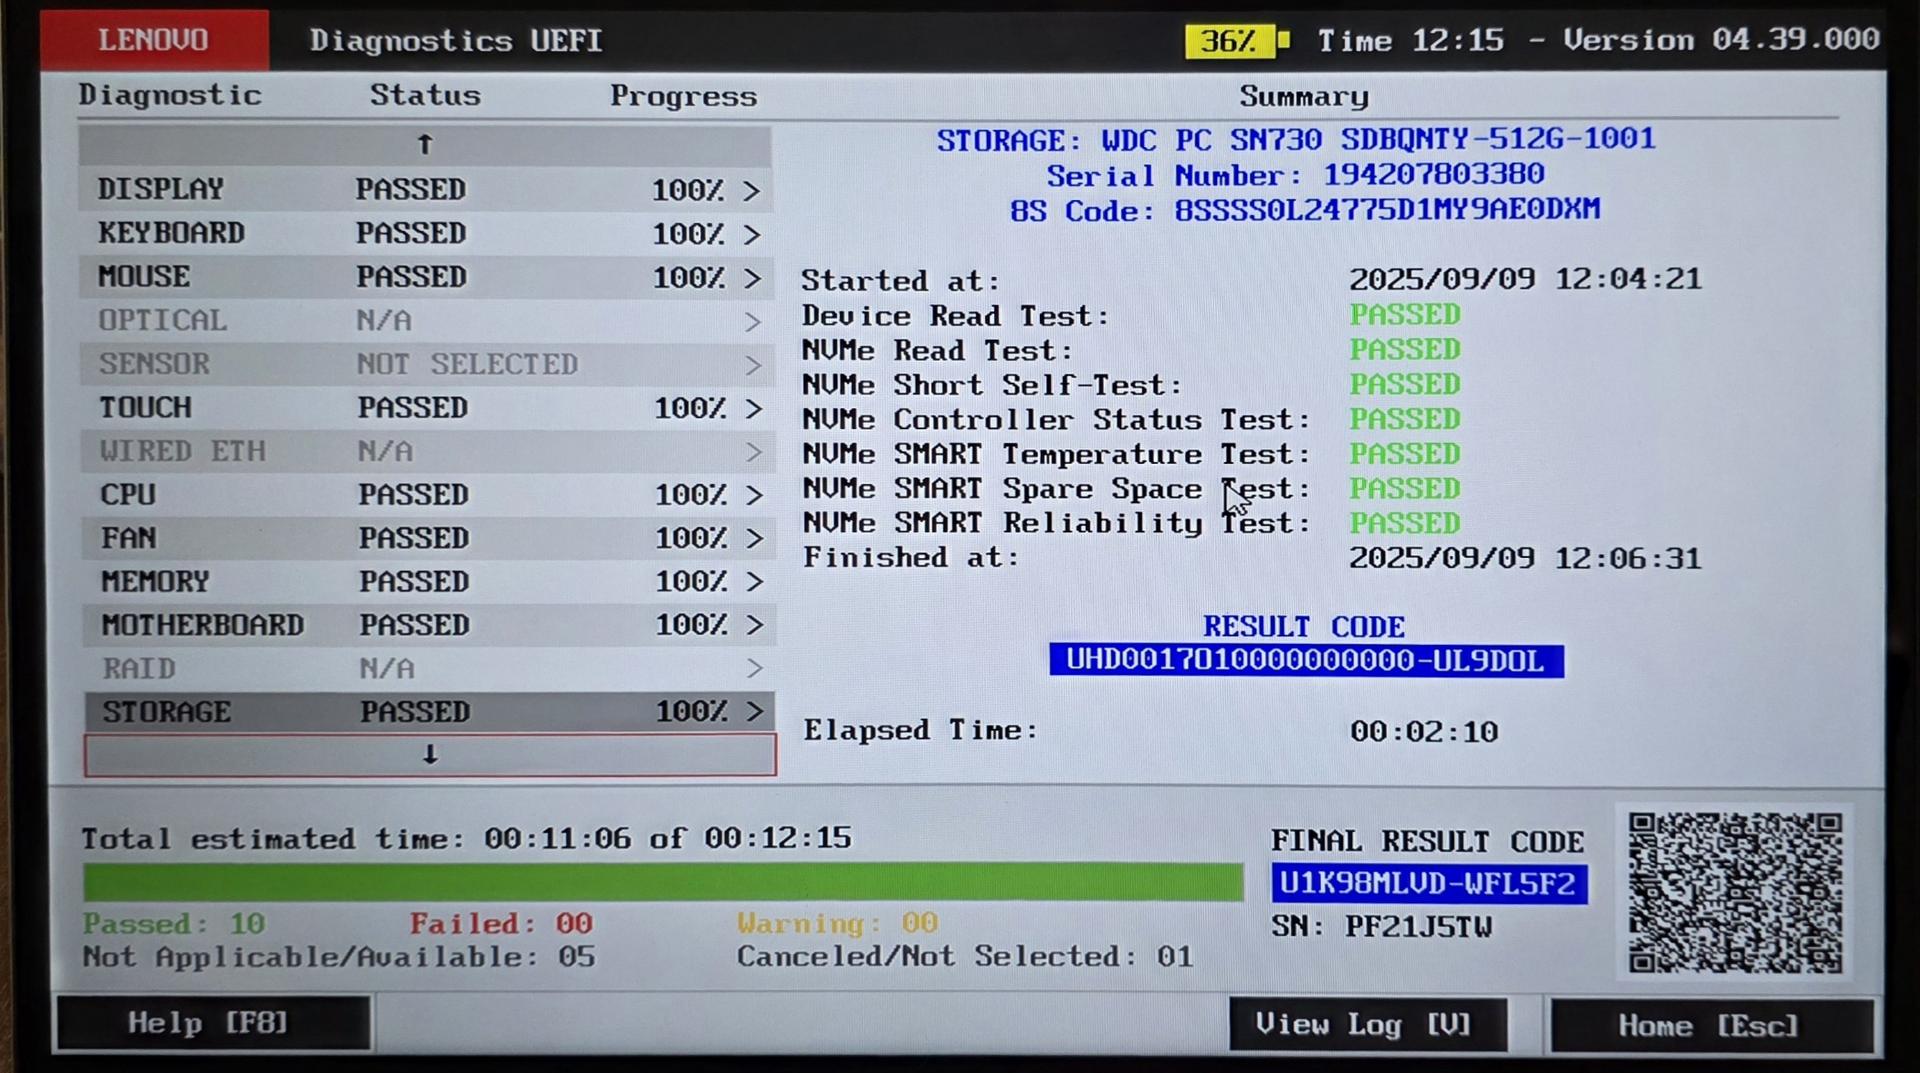Expand CPU test details chevron
Screen dimensions: 1920x1073
[754, 495]
